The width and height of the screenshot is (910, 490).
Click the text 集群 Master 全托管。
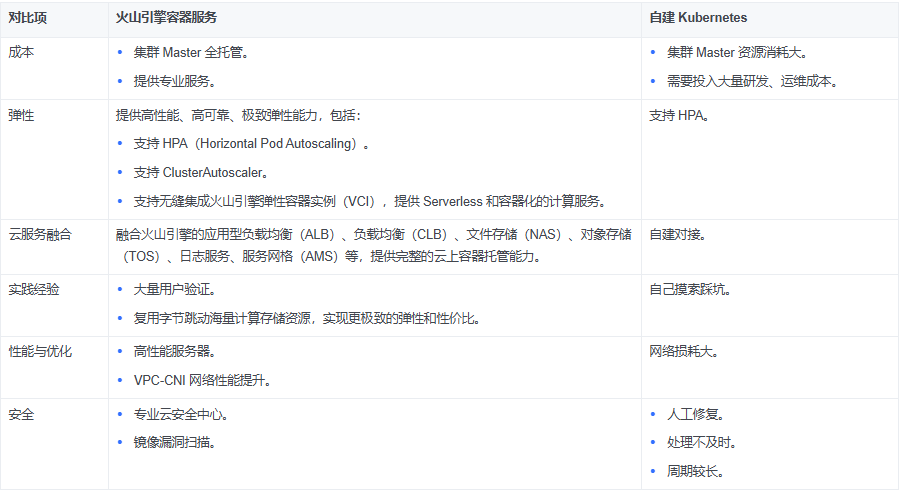click(x=191, y=53)
